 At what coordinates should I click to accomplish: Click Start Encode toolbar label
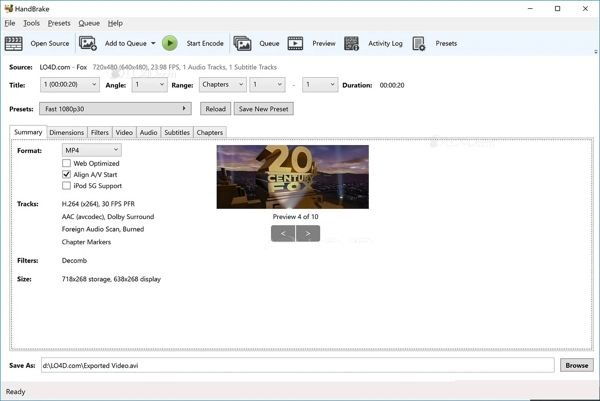[205, 44]
